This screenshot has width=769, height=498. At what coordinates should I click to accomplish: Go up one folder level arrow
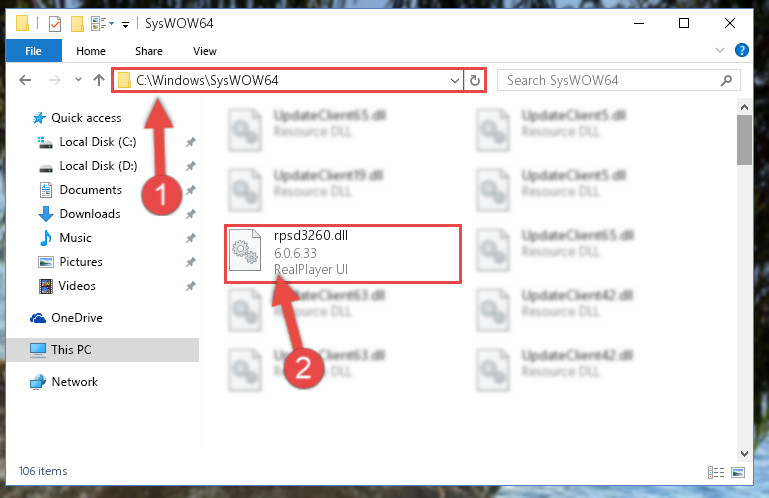pos(99,80)
